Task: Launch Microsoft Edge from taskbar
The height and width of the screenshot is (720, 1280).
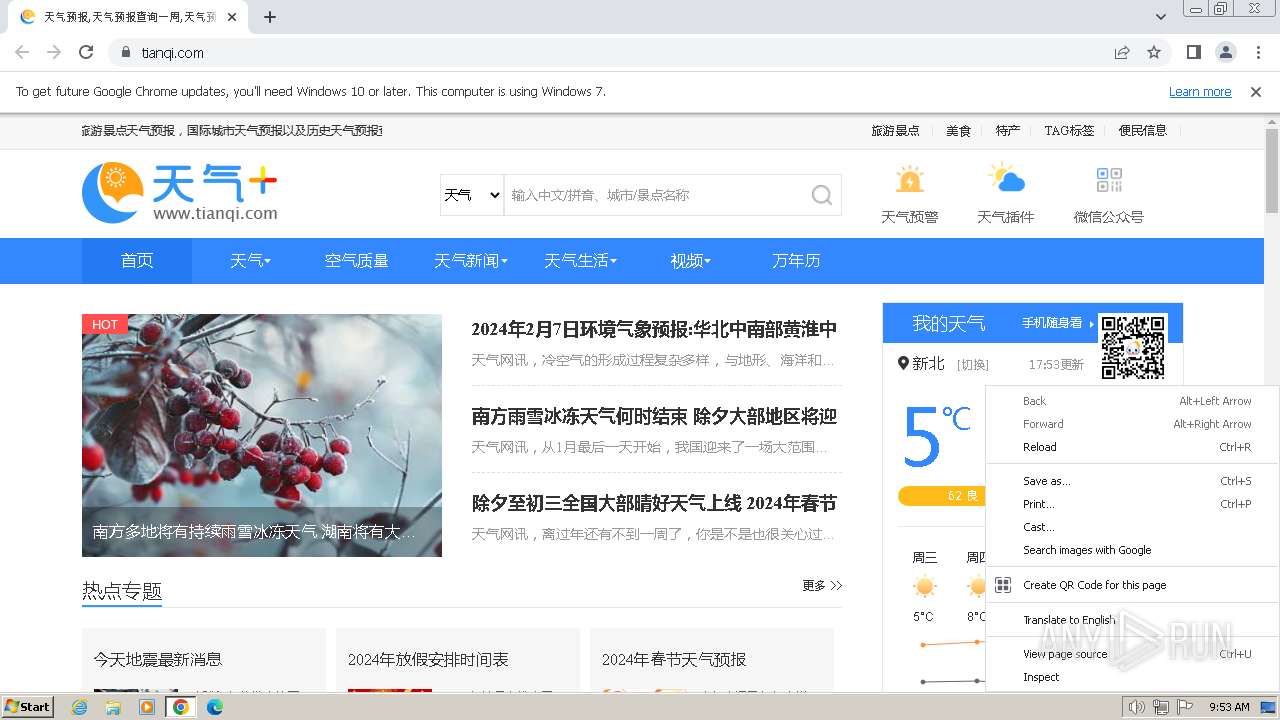Action: click(214, 707)
